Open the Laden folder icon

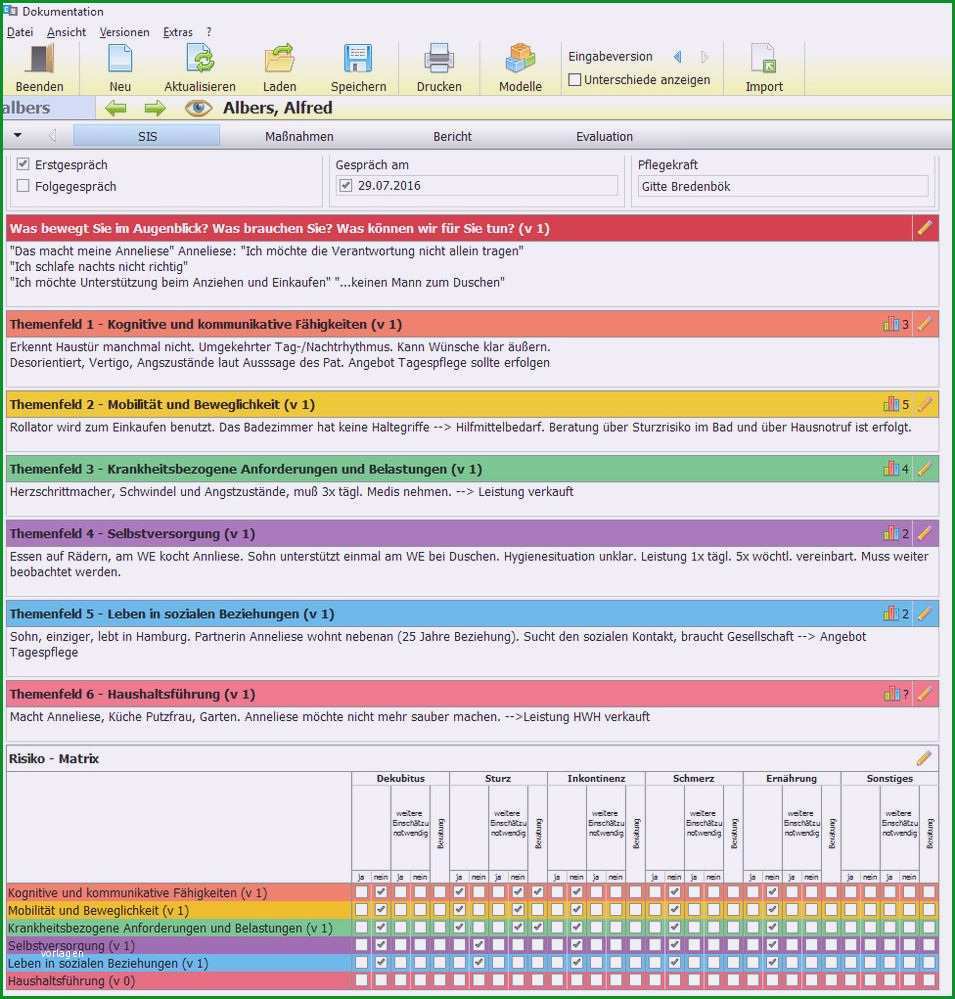click(279, 59)
